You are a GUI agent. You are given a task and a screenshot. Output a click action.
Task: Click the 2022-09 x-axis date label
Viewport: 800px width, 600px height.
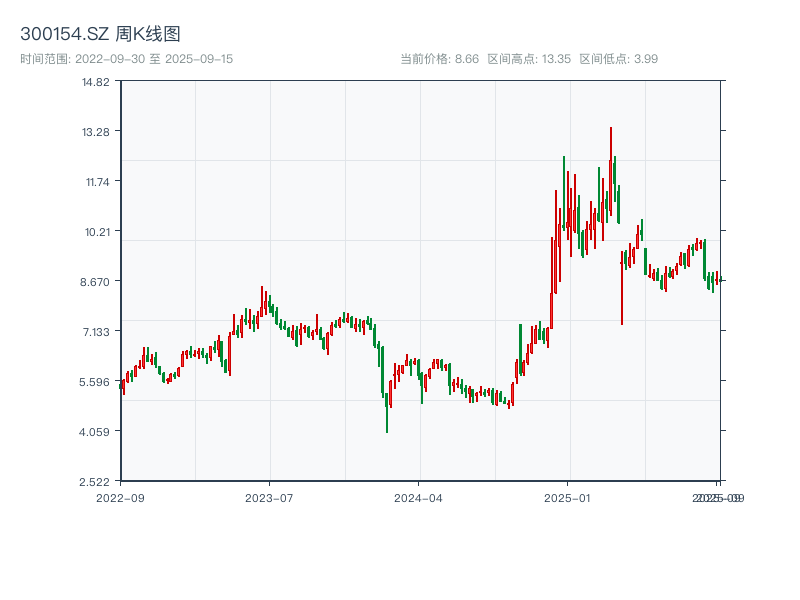coord(120,497)
